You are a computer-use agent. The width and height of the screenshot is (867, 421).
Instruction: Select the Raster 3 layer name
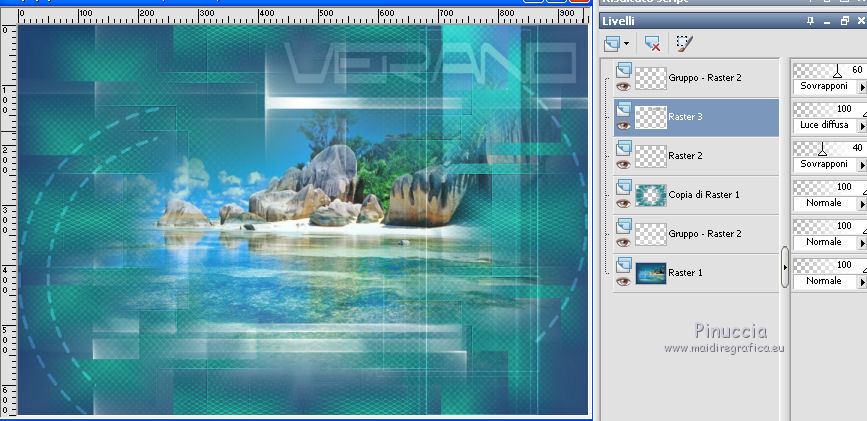(x=685, y=117)
